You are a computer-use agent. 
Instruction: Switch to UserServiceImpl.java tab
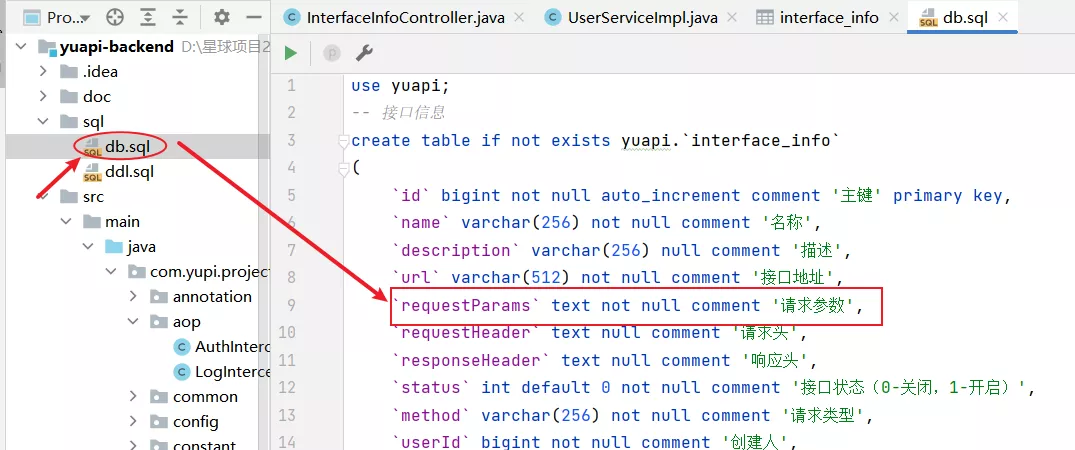(642, 18)
